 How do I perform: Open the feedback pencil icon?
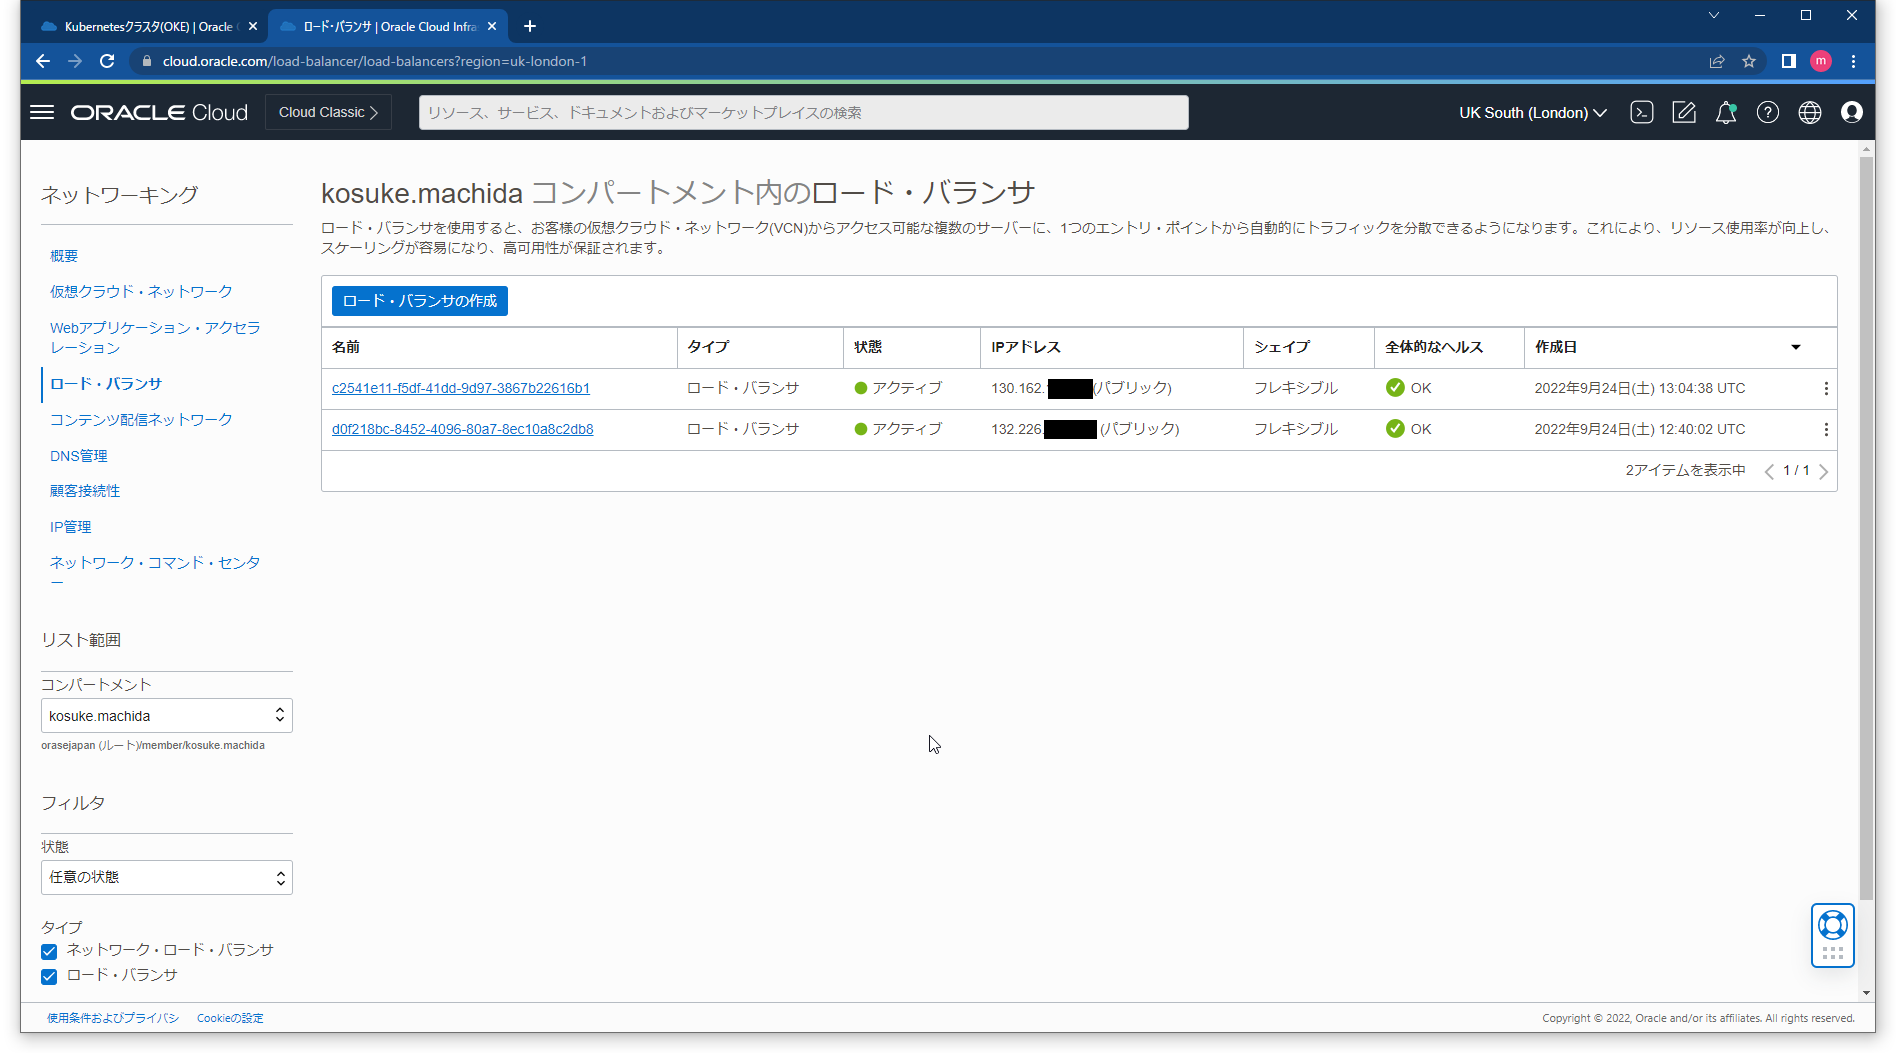point(1684,112)
